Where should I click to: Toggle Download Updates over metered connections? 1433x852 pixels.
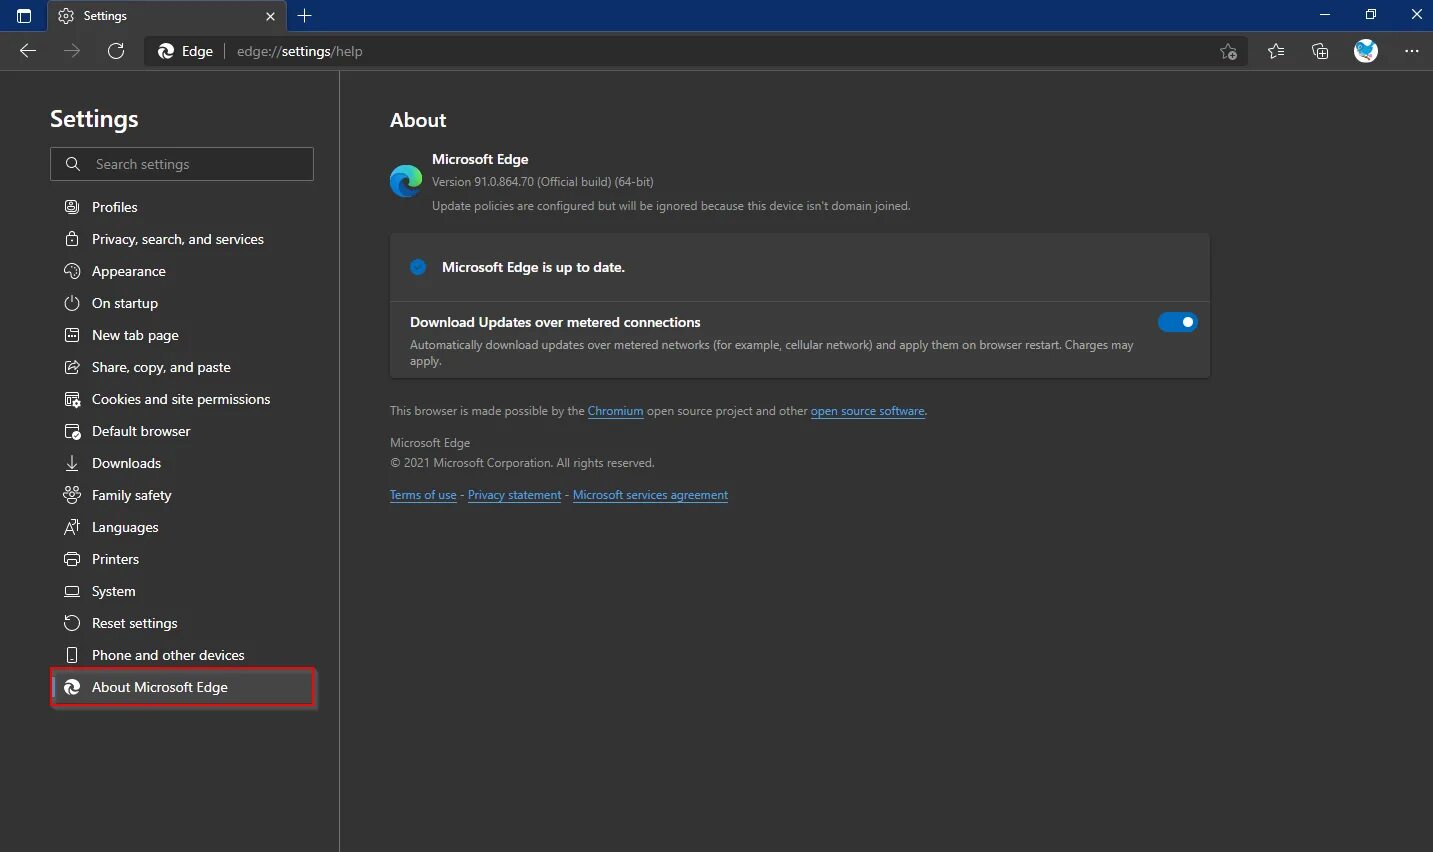click(x=1177, y=322)
